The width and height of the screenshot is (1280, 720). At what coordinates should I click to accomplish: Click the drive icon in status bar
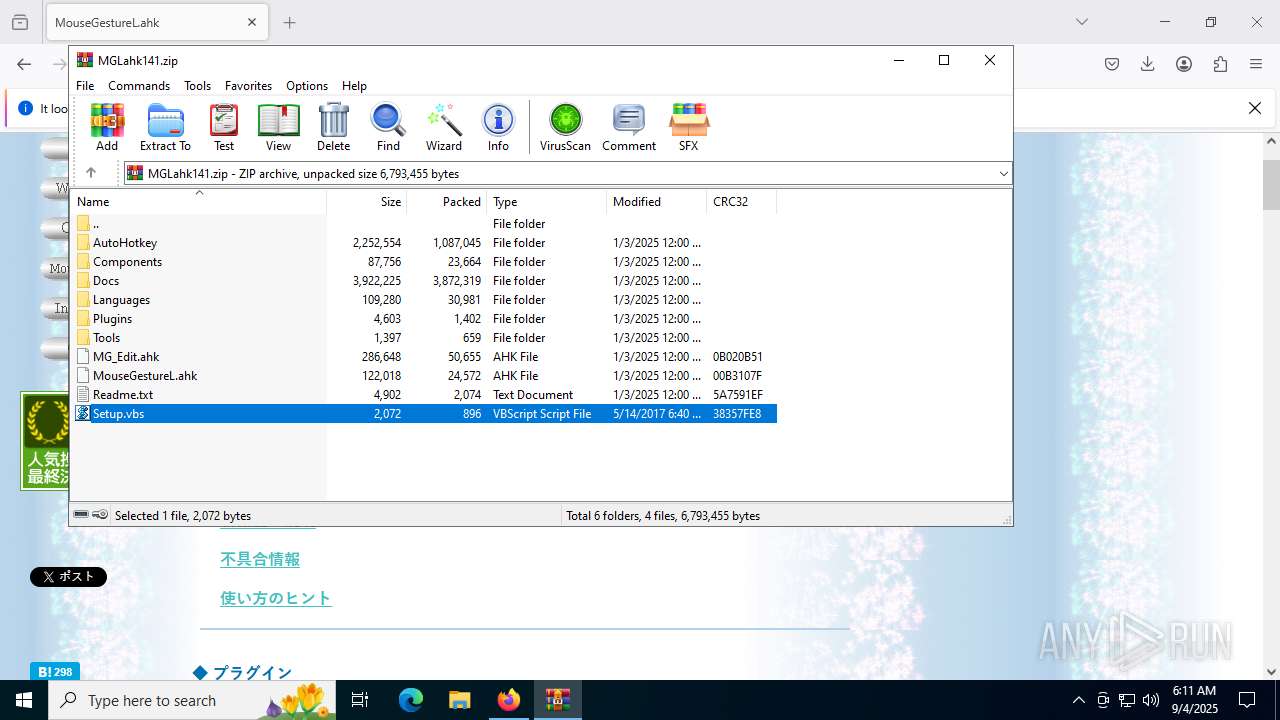[81, 515]
